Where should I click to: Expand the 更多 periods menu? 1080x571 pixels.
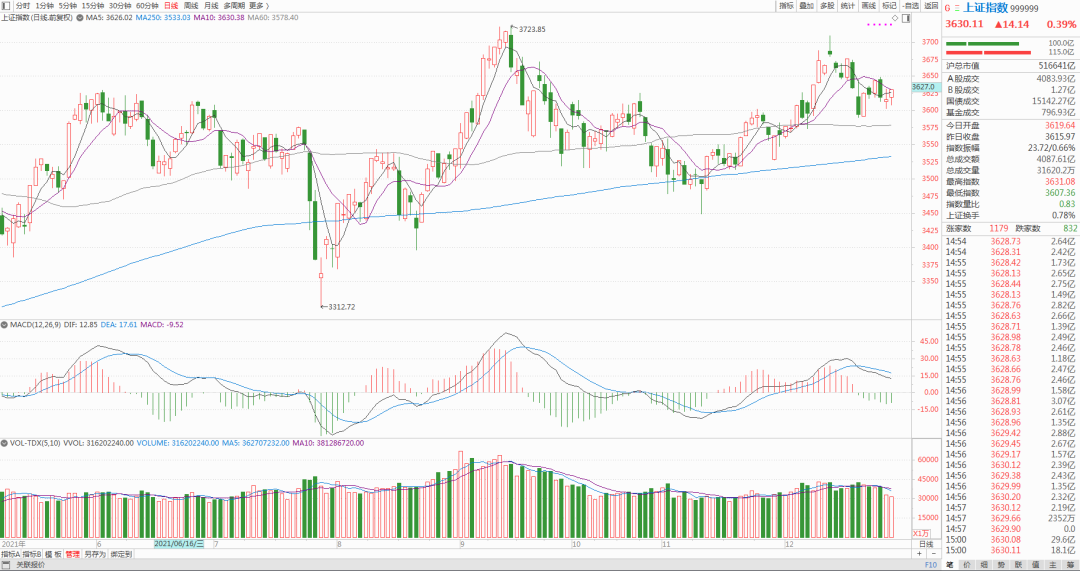(x=257, y=6)
